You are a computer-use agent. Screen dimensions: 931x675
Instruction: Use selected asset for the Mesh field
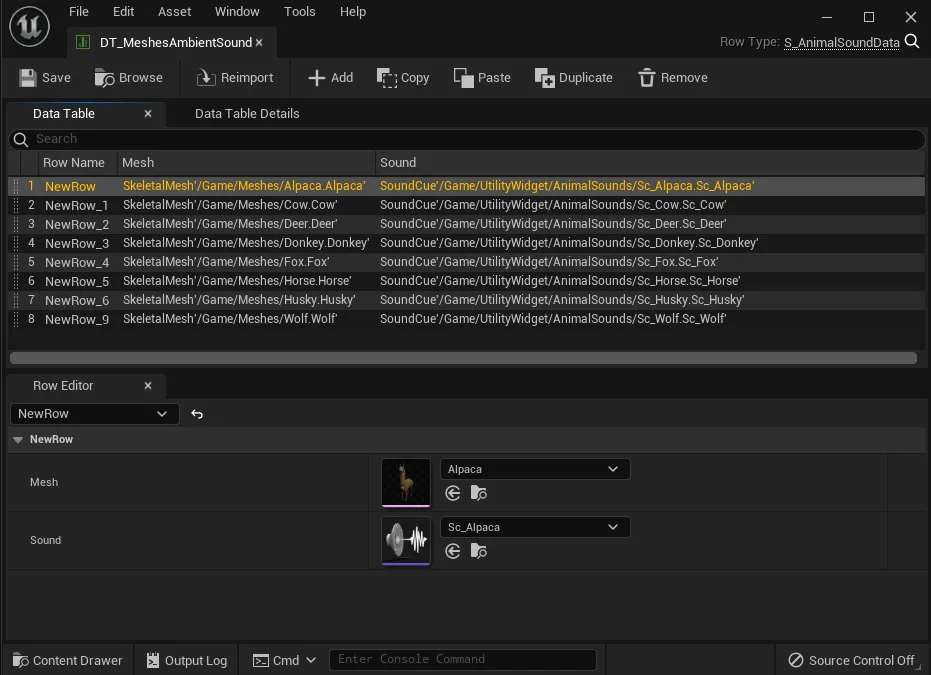pos(453,493)
